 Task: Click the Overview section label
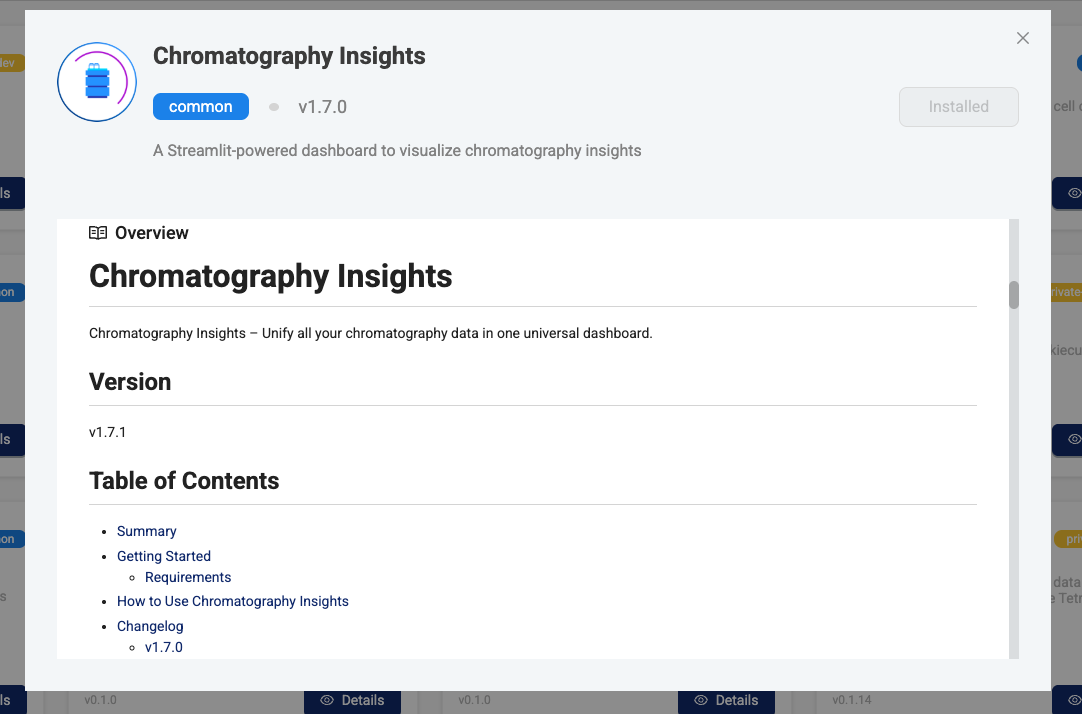point(152,233)
